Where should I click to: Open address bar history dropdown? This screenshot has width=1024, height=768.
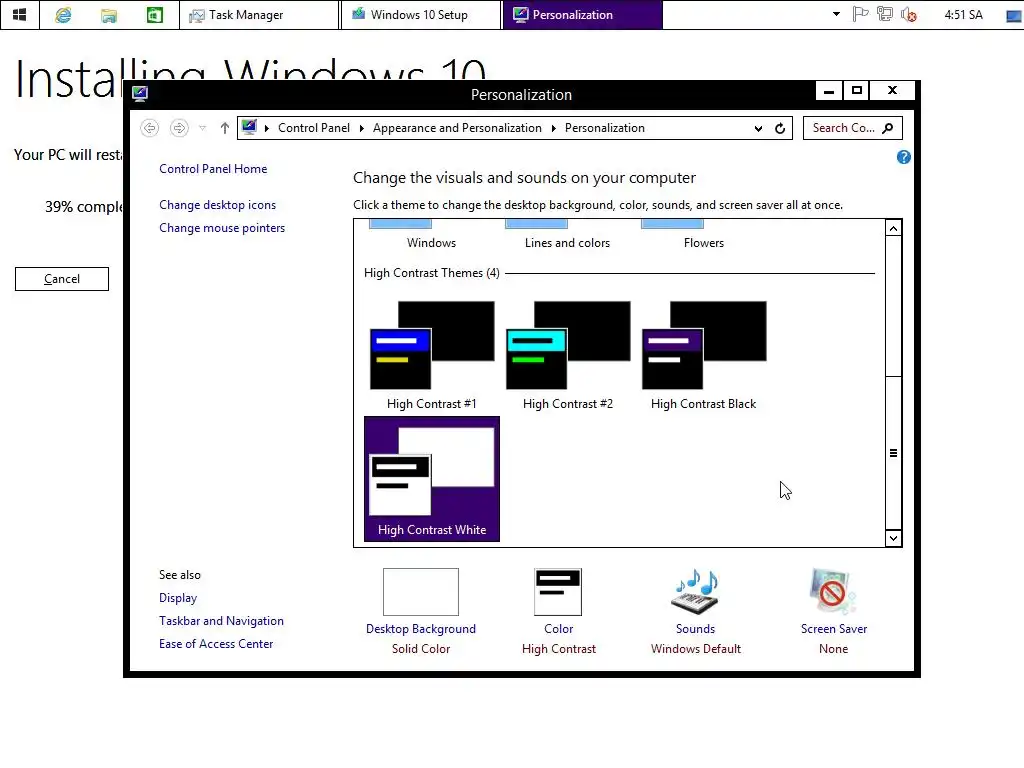[x=758, y=129]
